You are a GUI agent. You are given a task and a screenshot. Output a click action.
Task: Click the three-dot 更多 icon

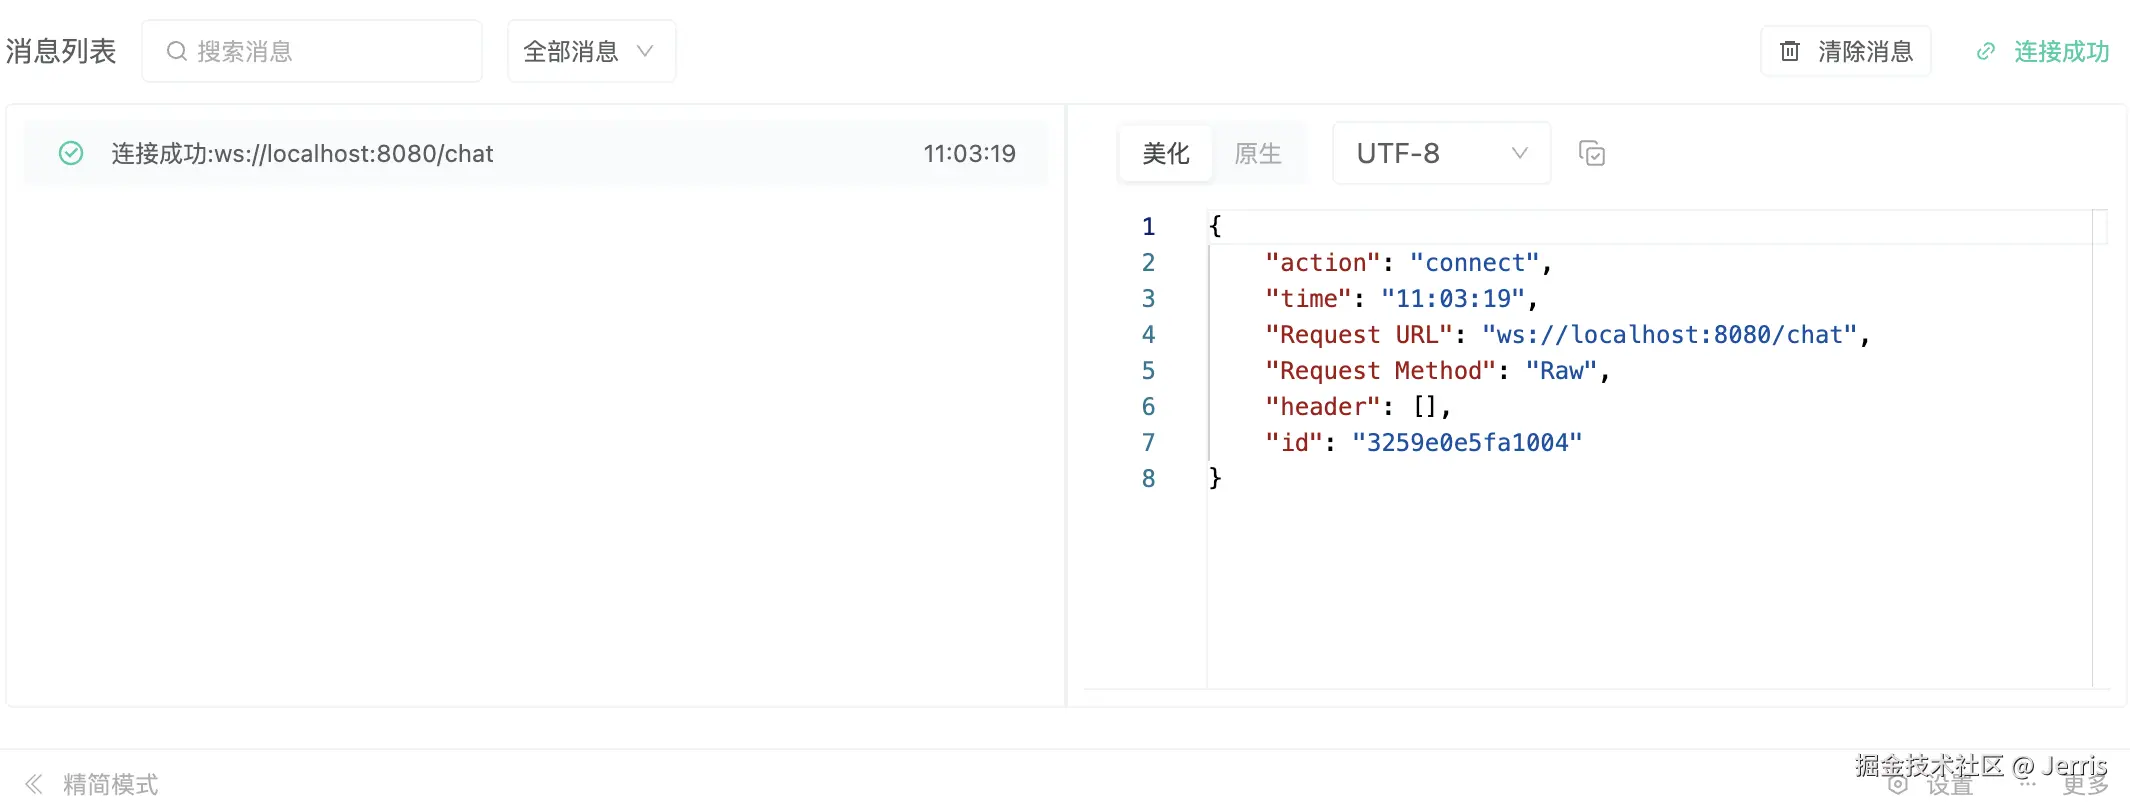point(2028,784)
